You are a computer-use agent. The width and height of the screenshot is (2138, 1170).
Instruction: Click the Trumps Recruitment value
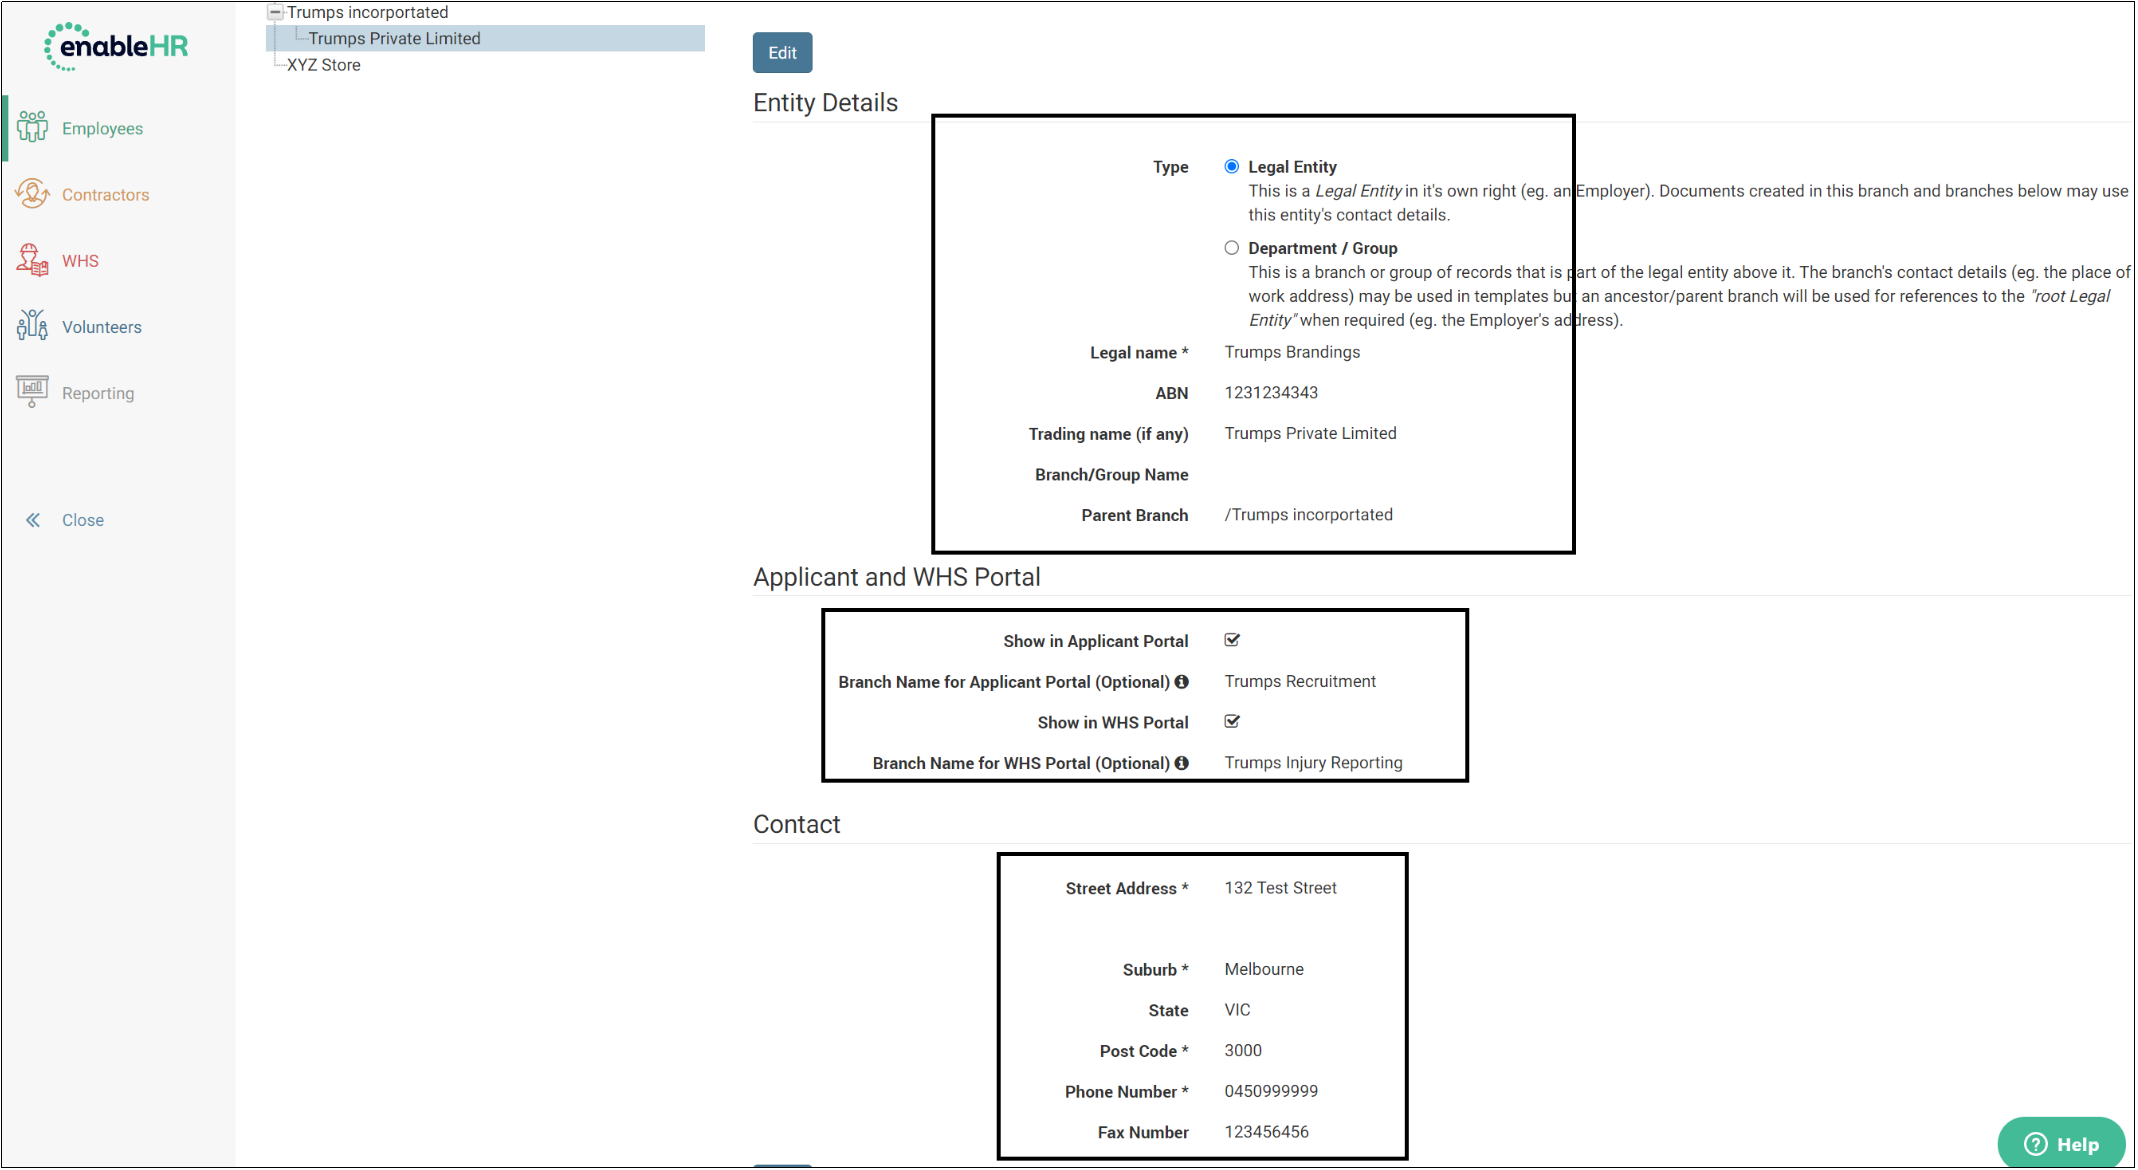tap(1300, 681)
